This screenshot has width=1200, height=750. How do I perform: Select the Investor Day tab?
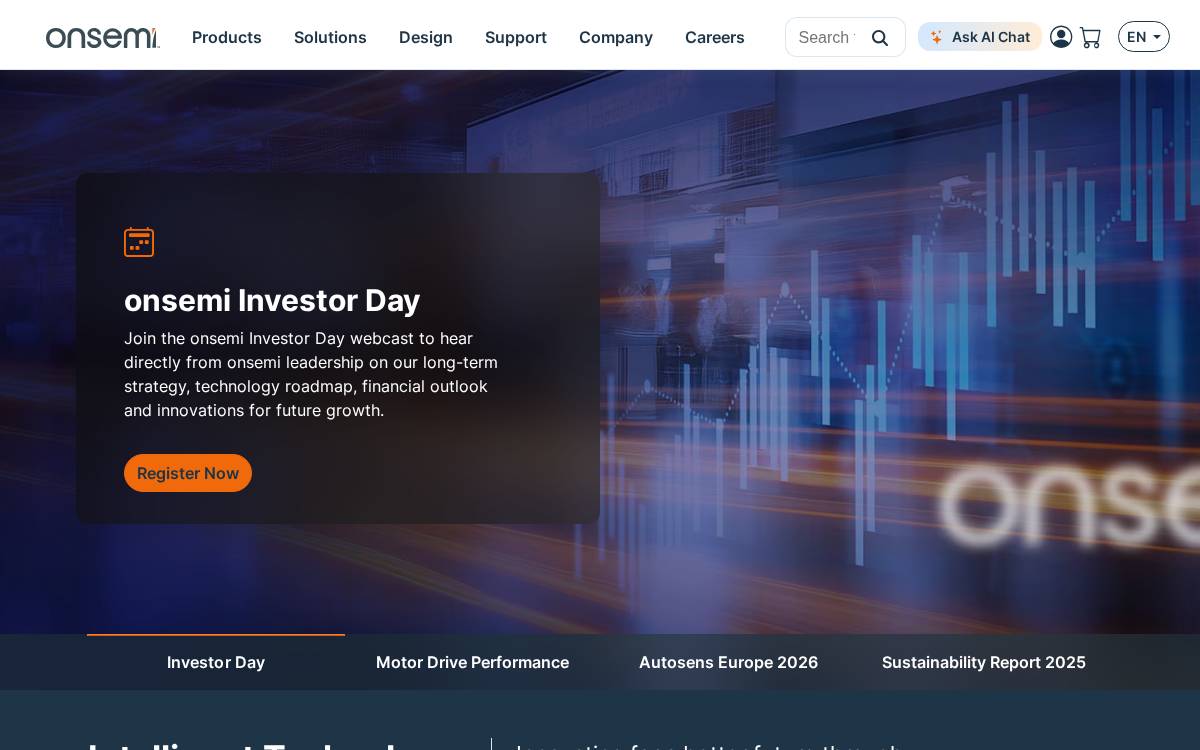tap(216, 662)
